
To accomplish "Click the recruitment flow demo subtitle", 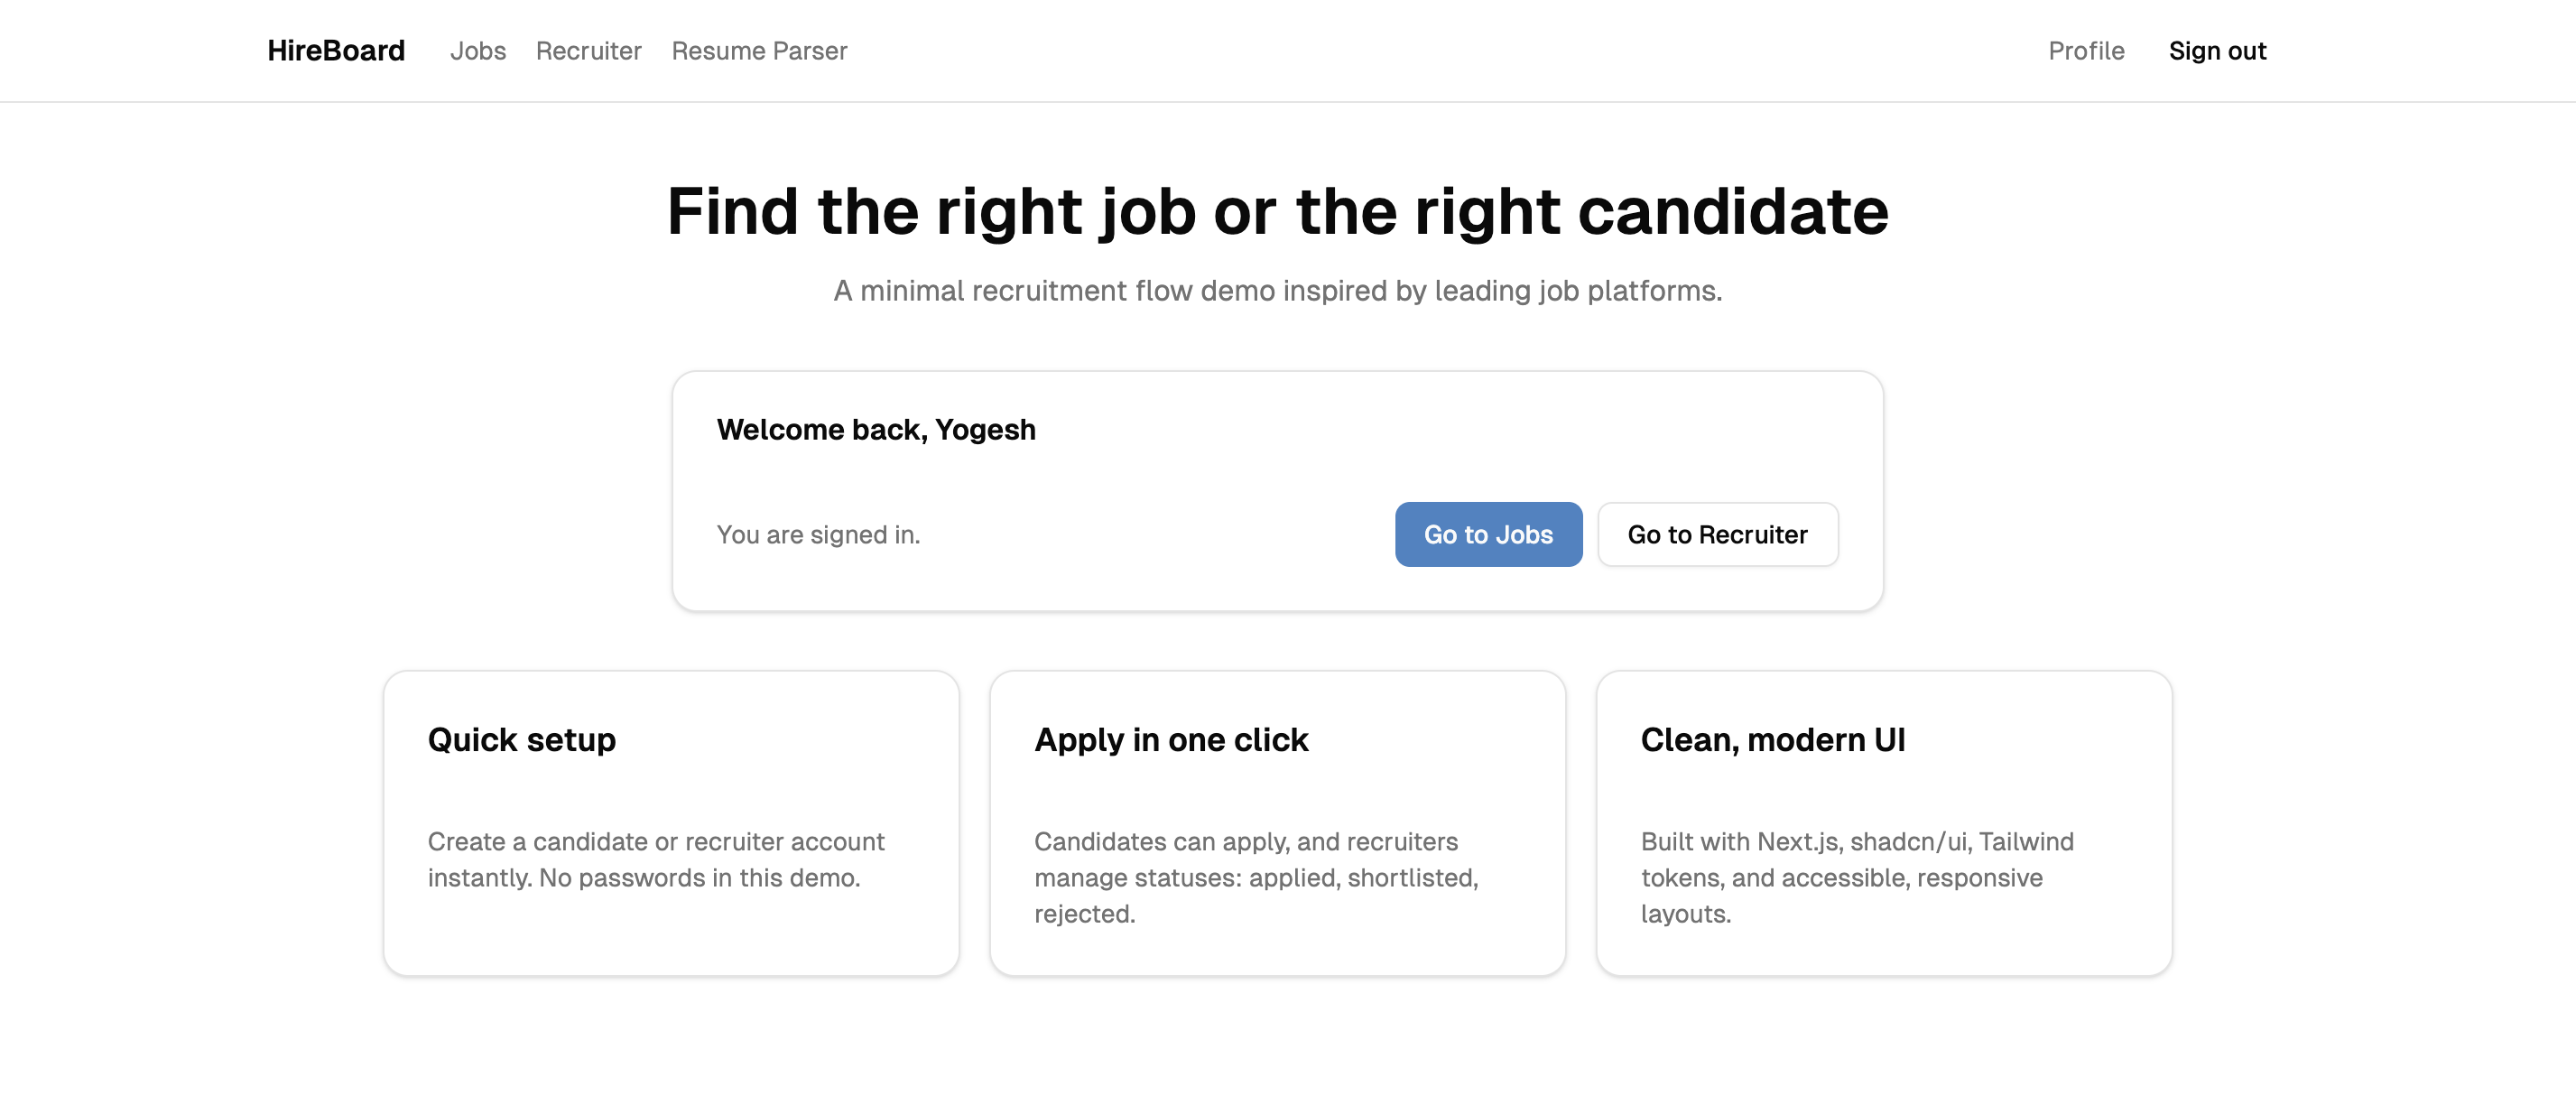I will click(1278, 291).
